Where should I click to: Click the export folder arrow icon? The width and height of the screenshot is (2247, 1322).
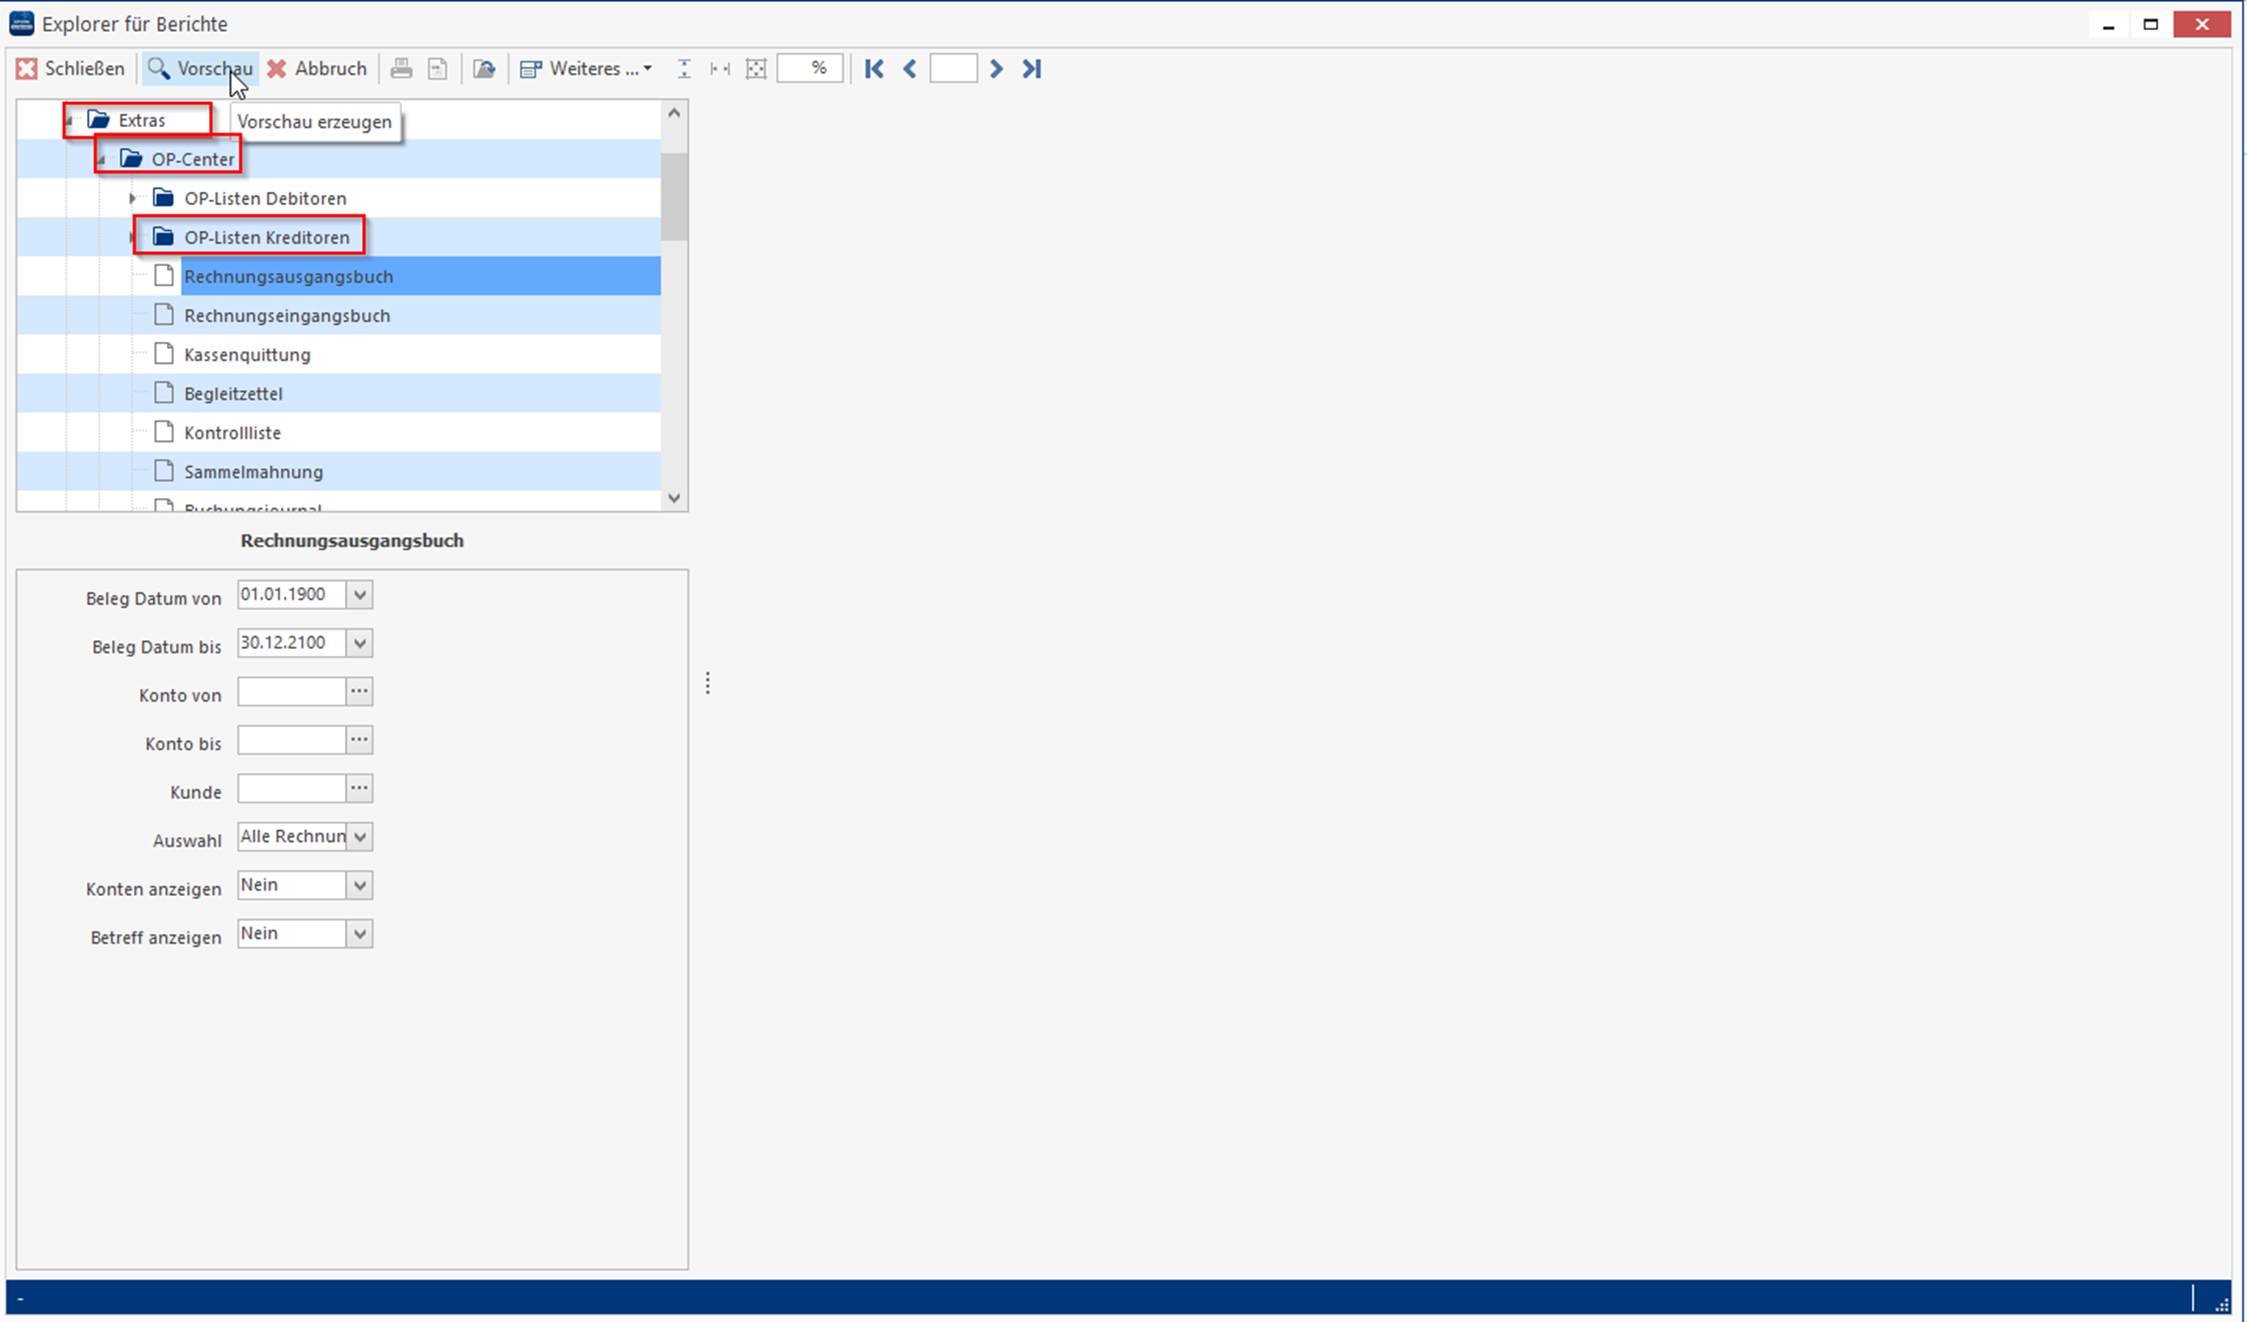pos(484,69)
